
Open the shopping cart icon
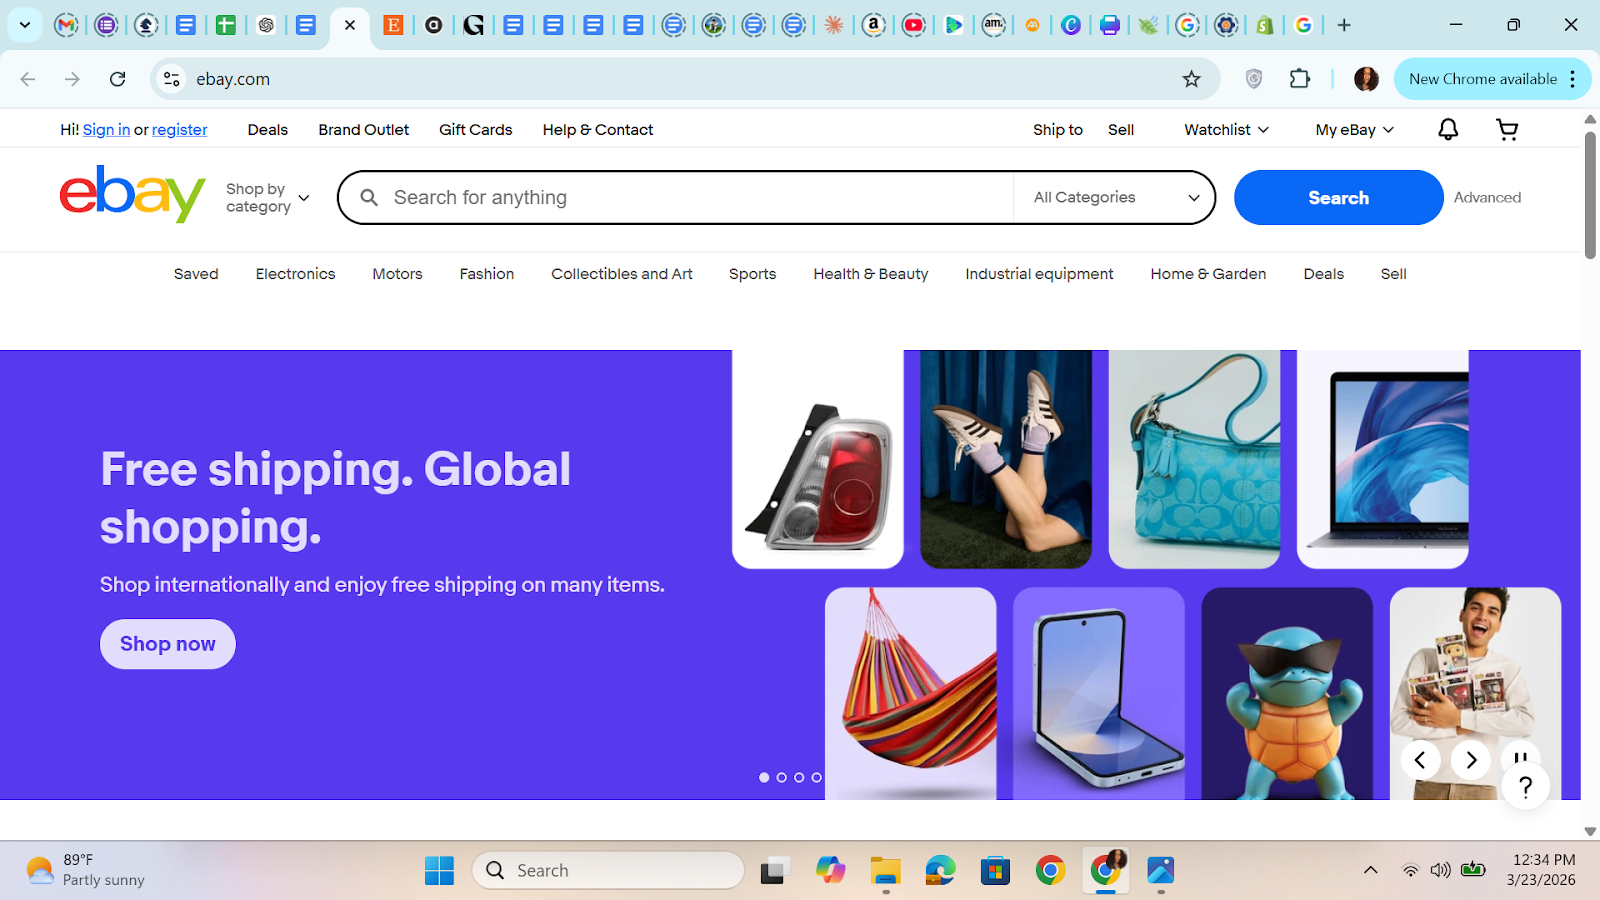pos(1507,129)
